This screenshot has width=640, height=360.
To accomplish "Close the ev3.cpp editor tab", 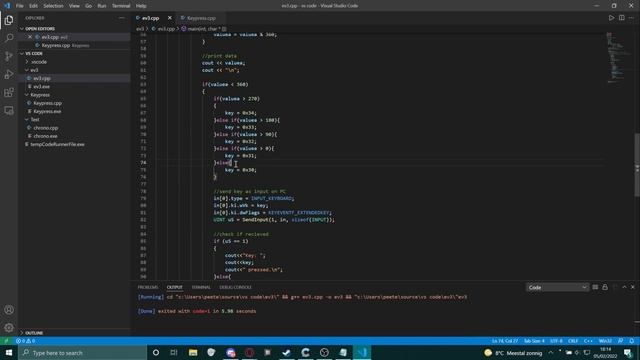I will tap(169, 18).
